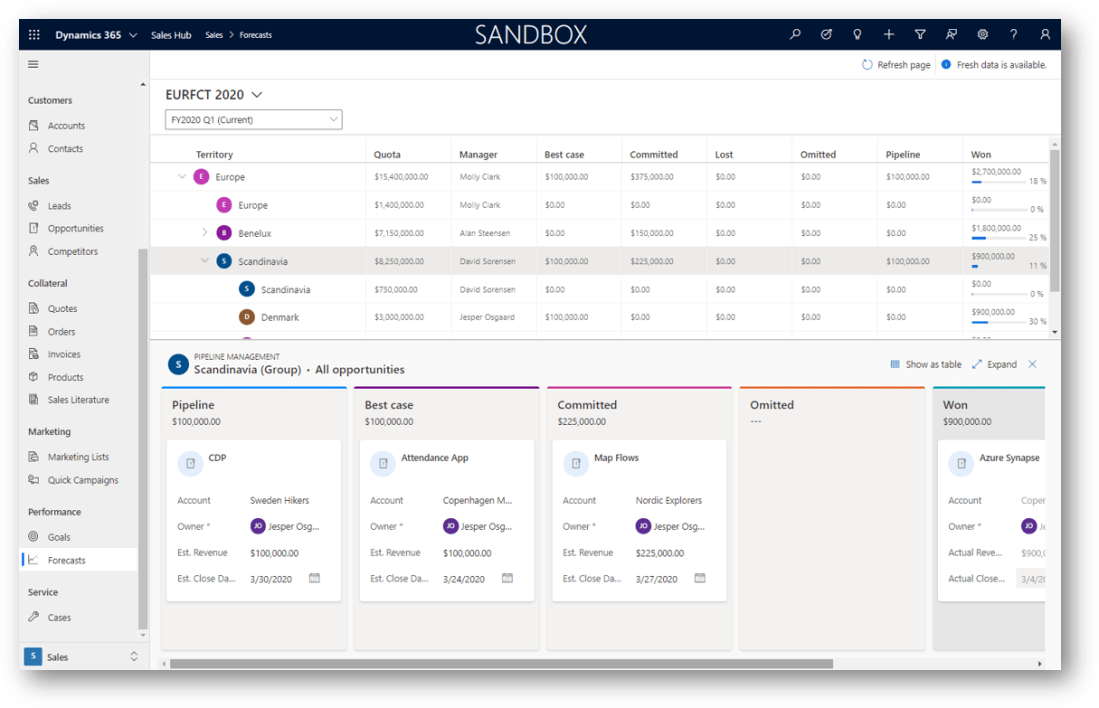Toggle the hamburger navigation menu

click(x=33, y=64)
